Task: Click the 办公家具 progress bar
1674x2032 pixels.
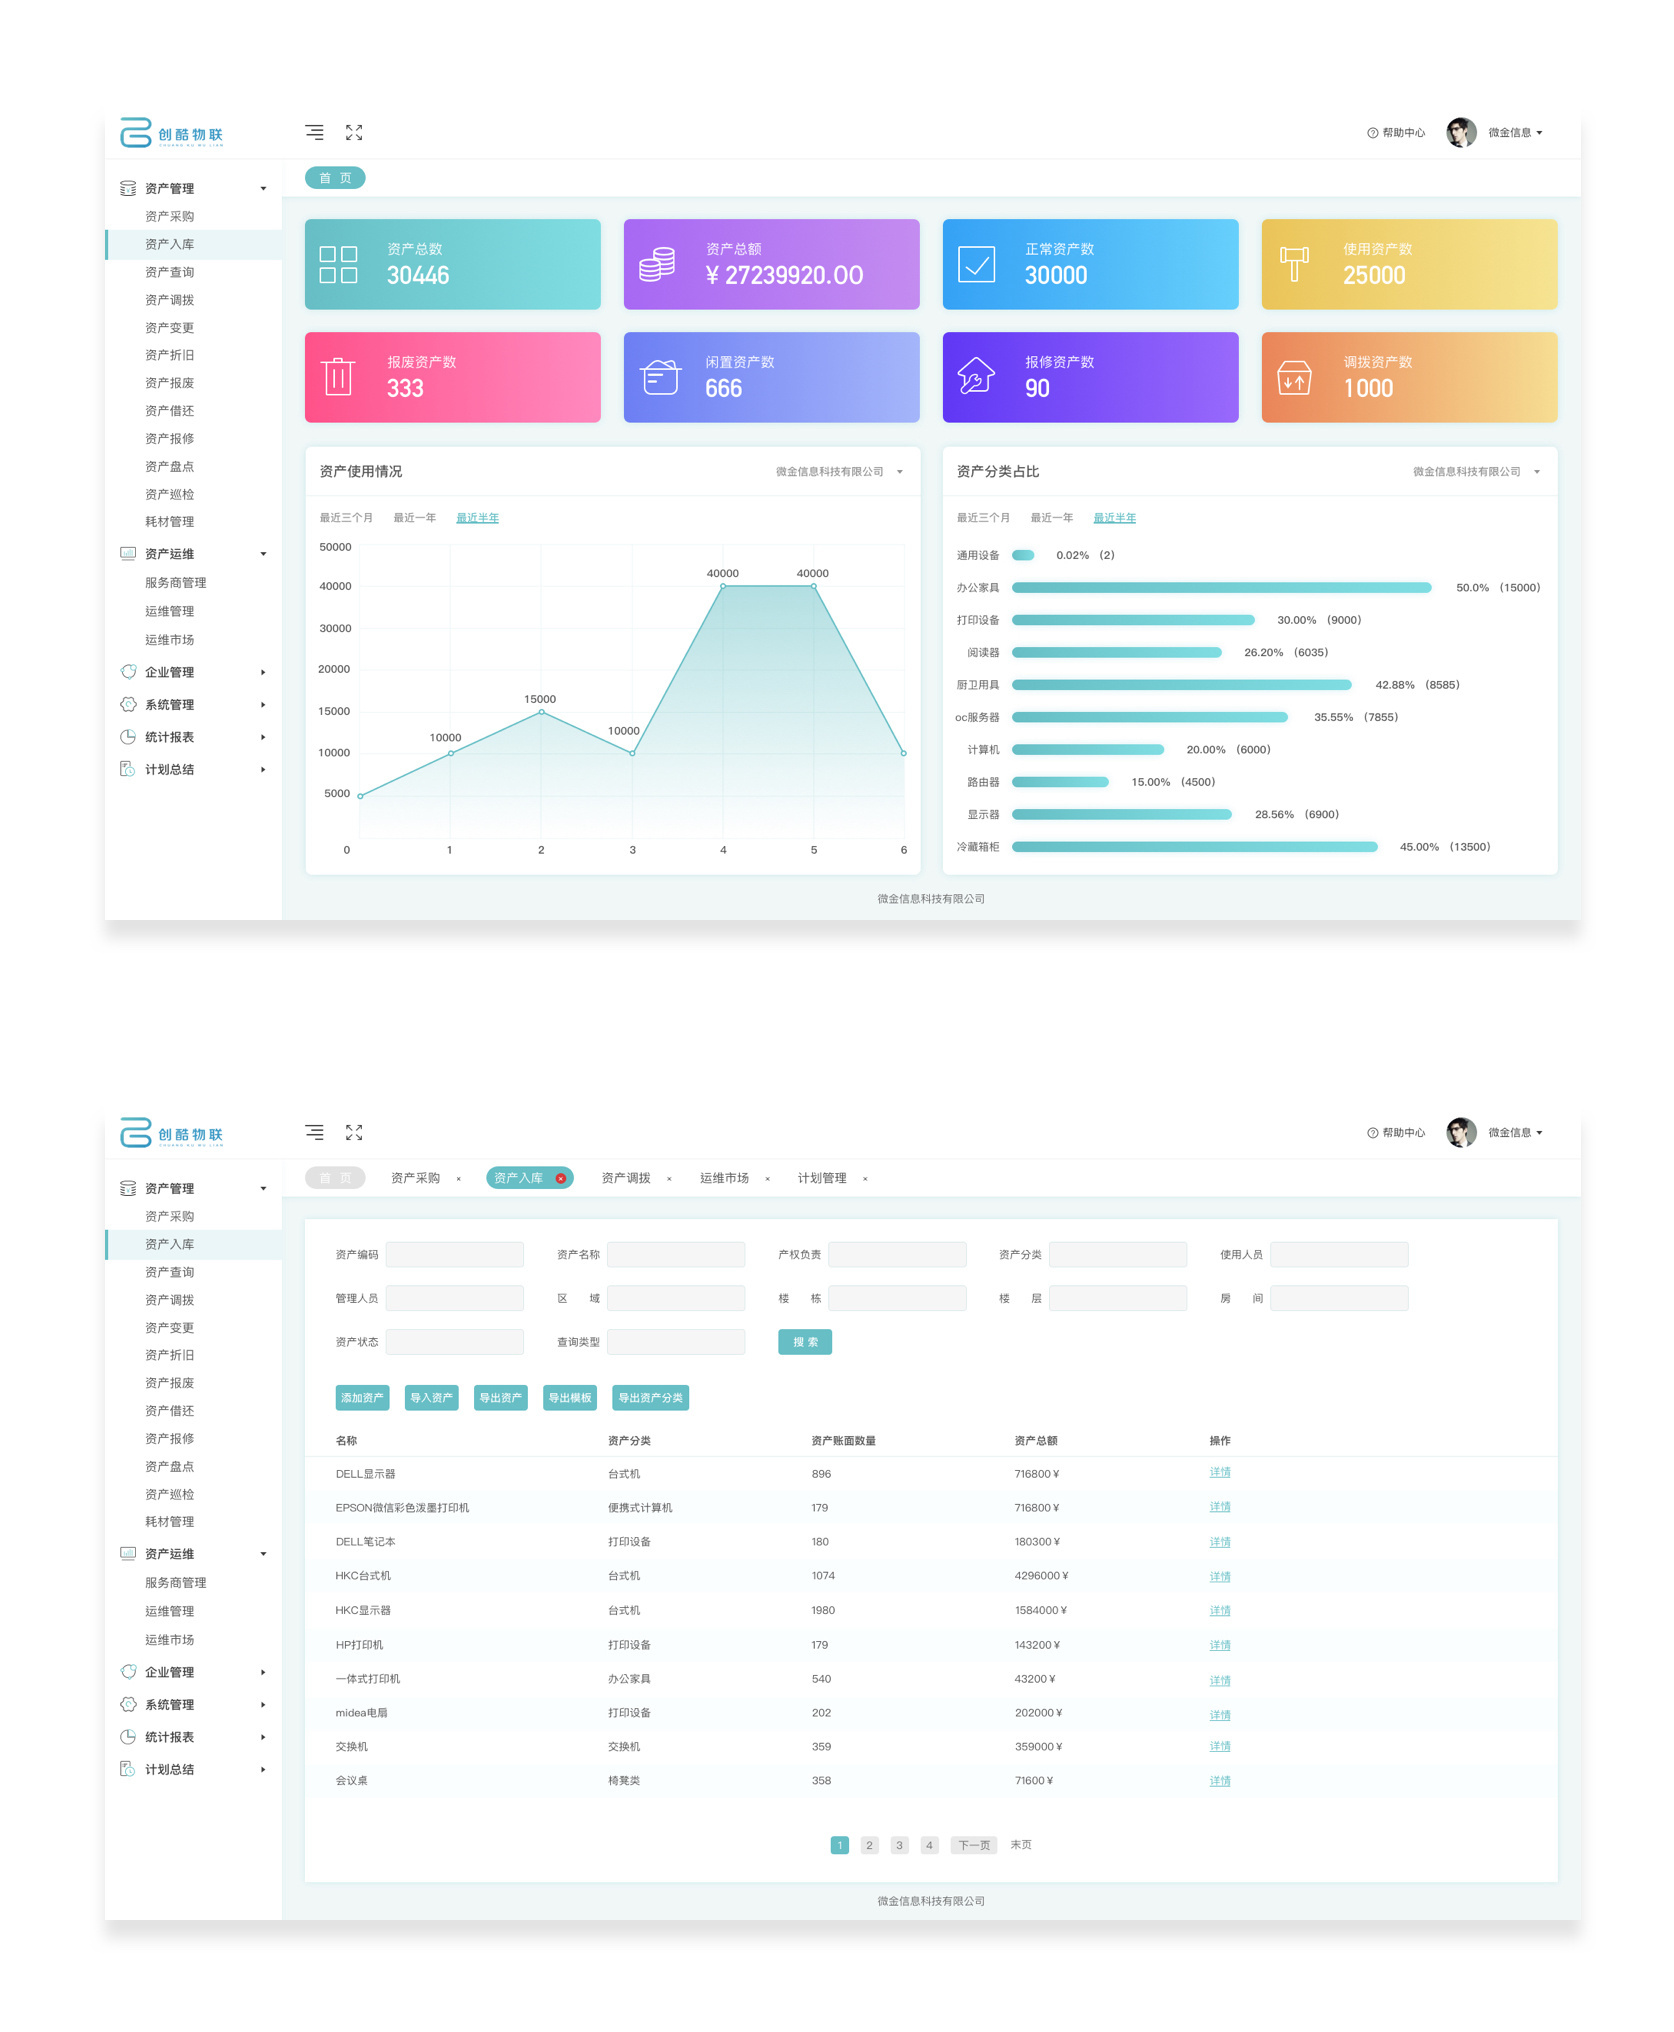Action: click(x=1220, y=588)
